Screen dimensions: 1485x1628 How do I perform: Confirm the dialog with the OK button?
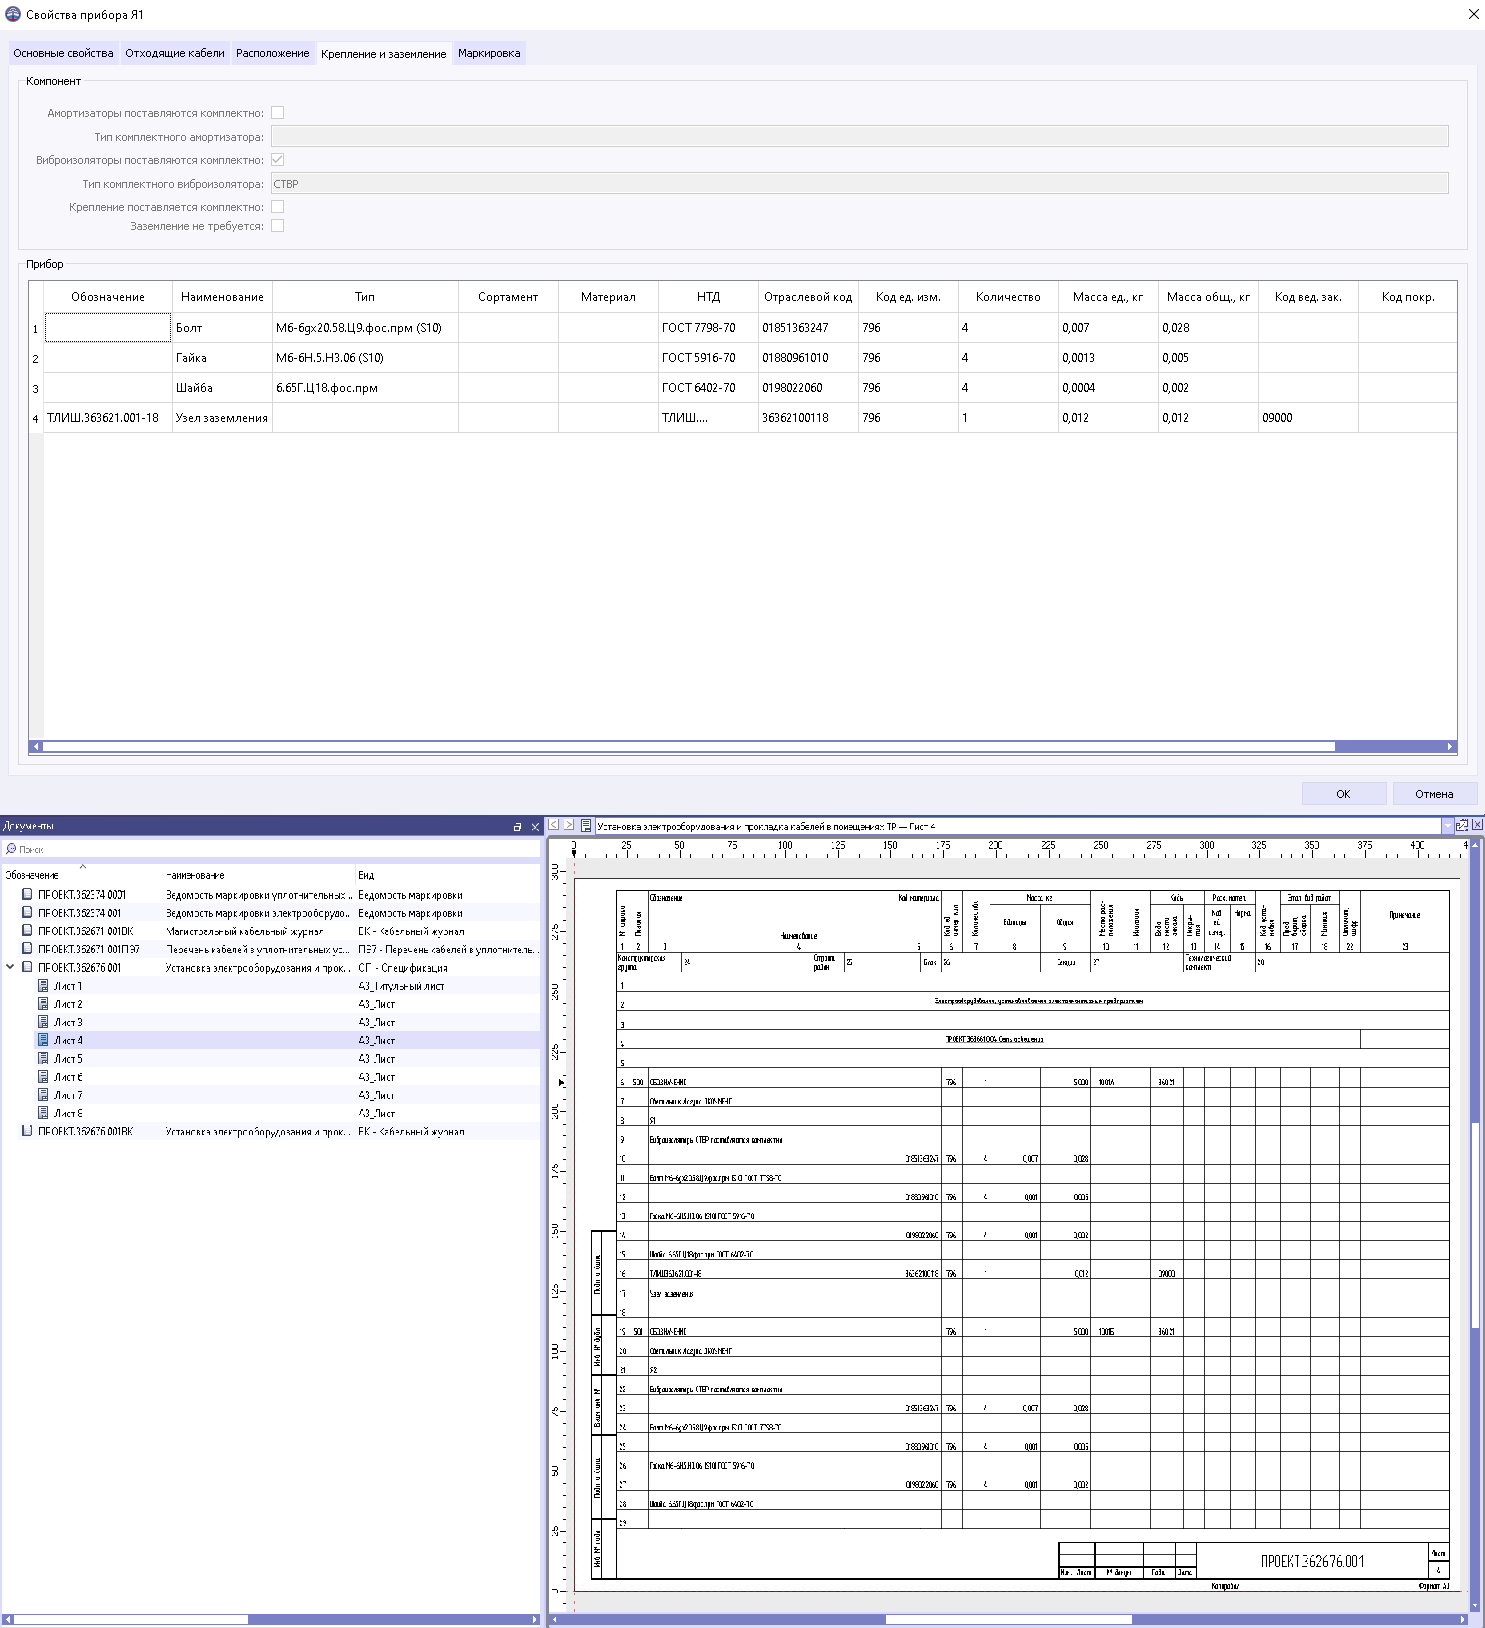click(x=1343, y=794)
